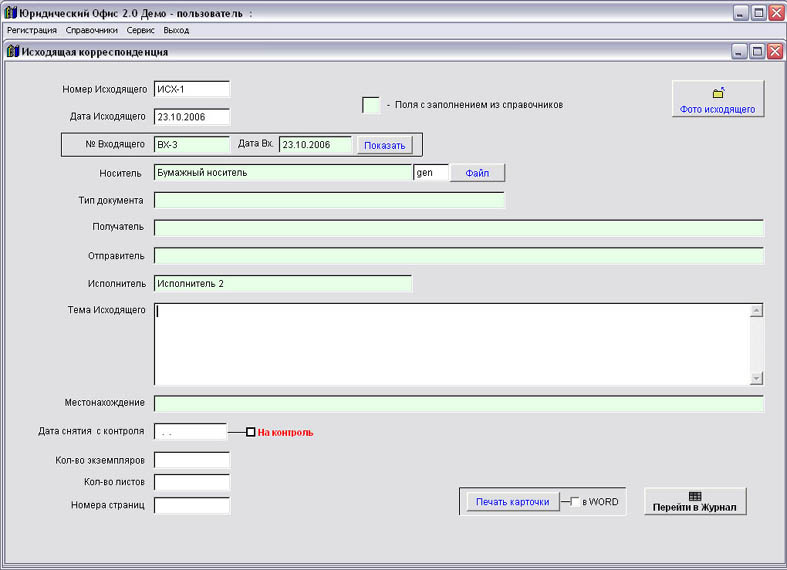Image resolution: width=787 pixels, height=570 pixels.
Task: Click the Тема text area scroll-down arrow
Action: (756, 378)
